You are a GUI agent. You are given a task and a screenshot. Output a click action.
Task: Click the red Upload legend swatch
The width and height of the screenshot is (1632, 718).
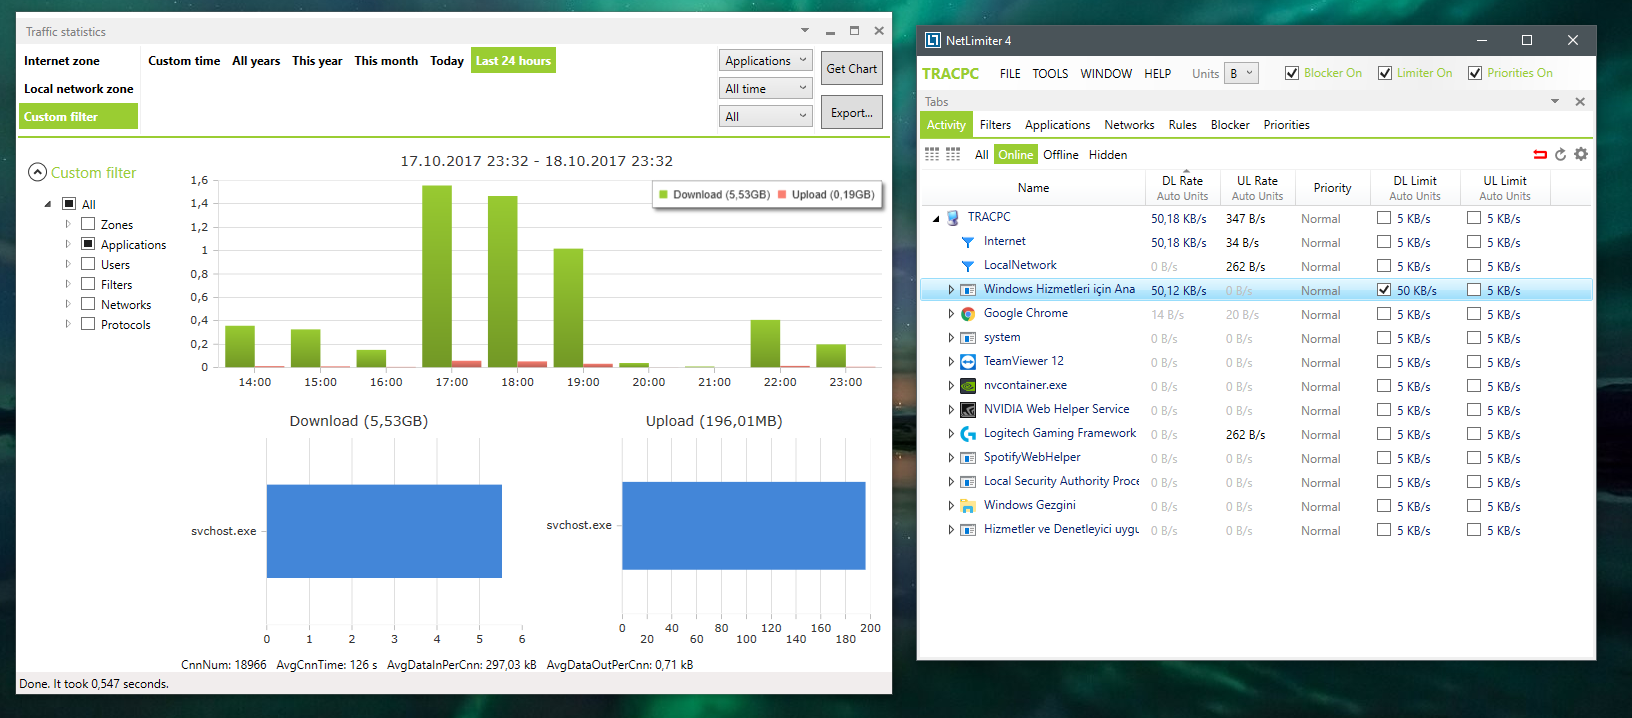pyautogui.click(x=782, y=195)
